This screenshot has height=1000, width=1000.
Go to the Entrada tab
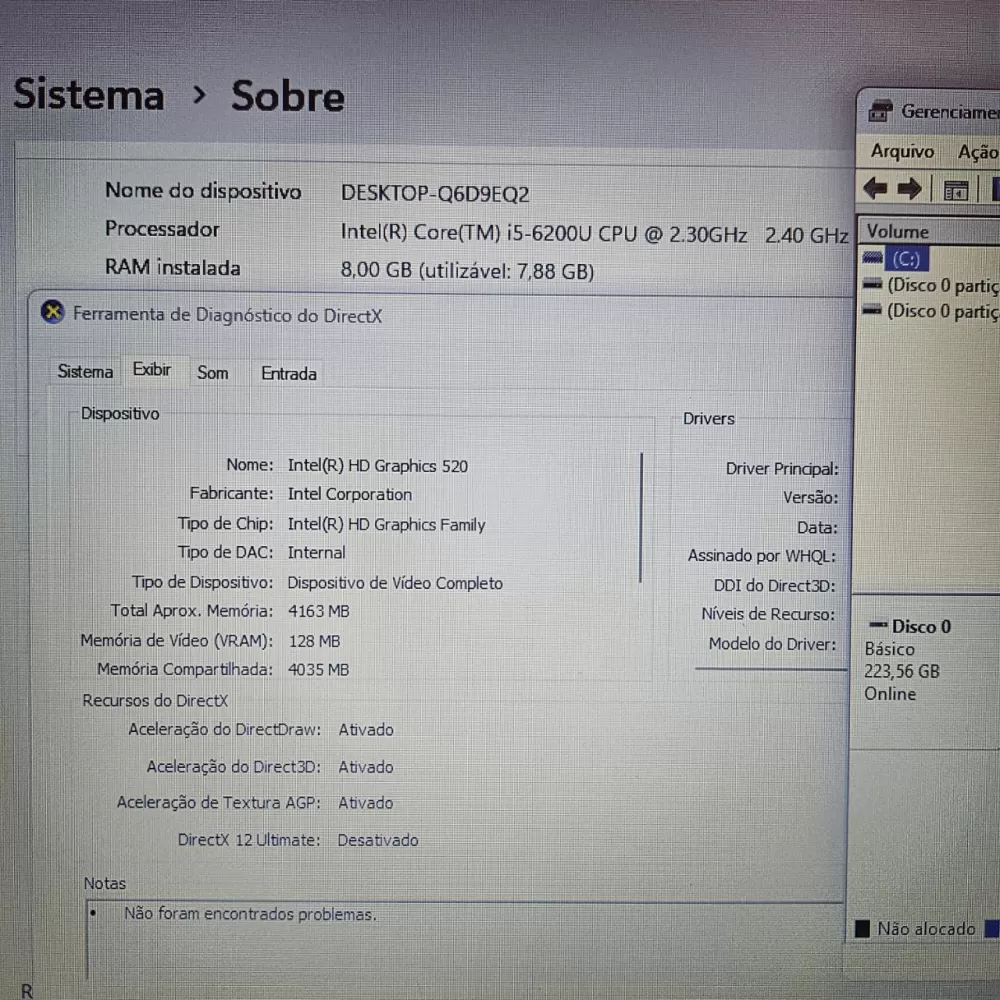pyautogui.click(x=288, y=374)
